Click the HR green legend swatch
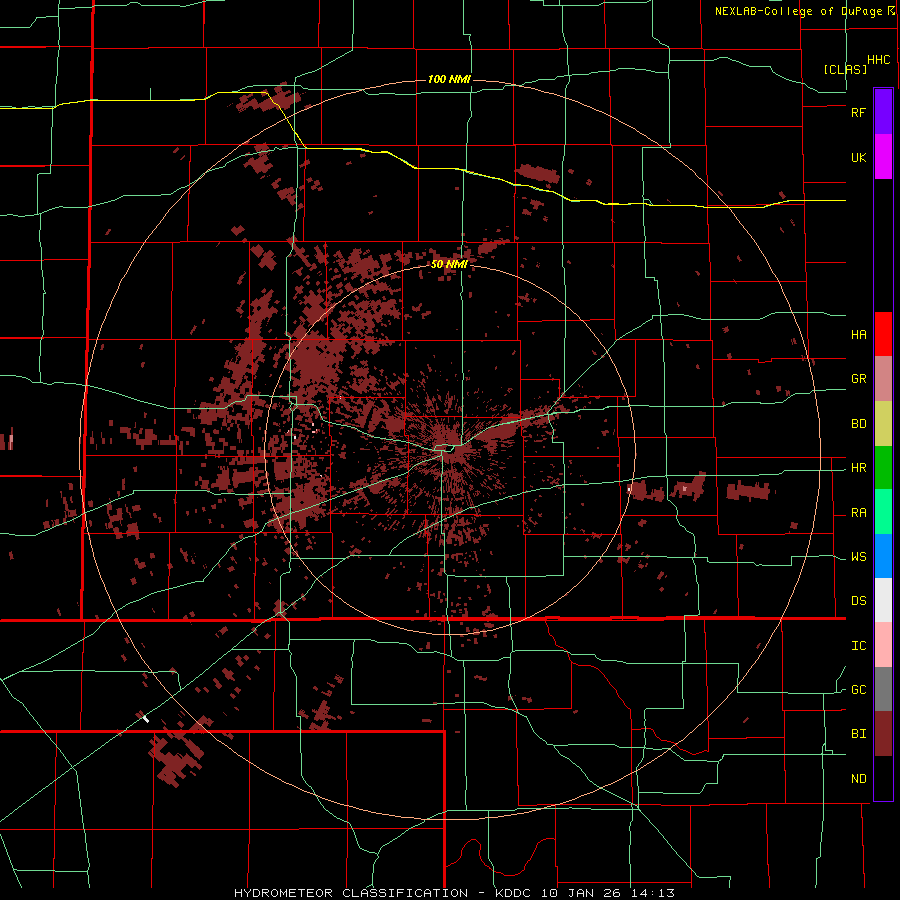900x900 pixels. click(x=883, y=468)
